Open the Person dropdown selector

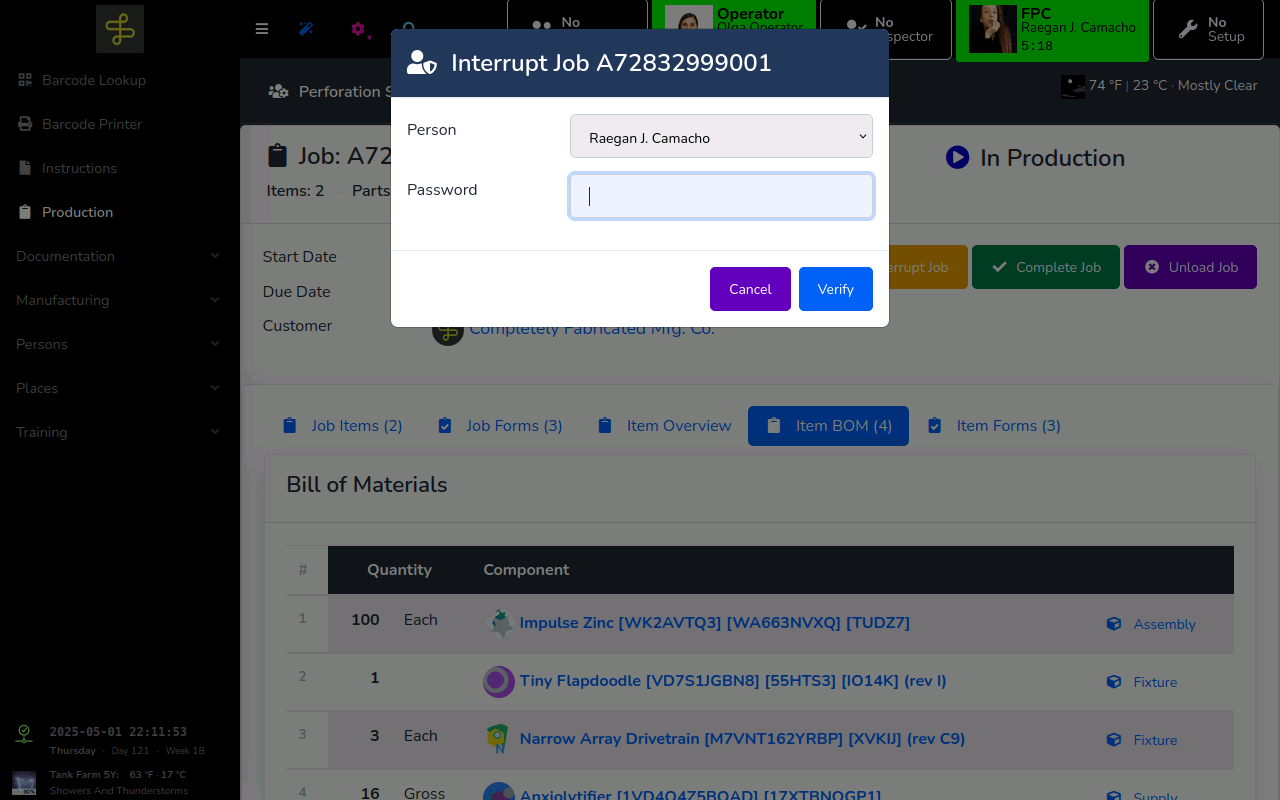[721, 137]
